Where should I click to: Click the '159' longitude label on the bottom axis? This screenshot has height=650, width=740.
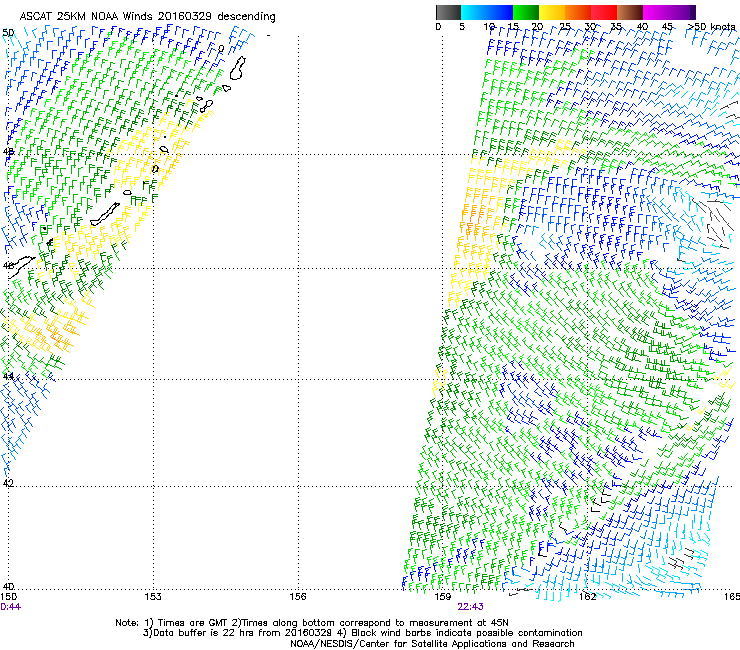coord(443,597)
